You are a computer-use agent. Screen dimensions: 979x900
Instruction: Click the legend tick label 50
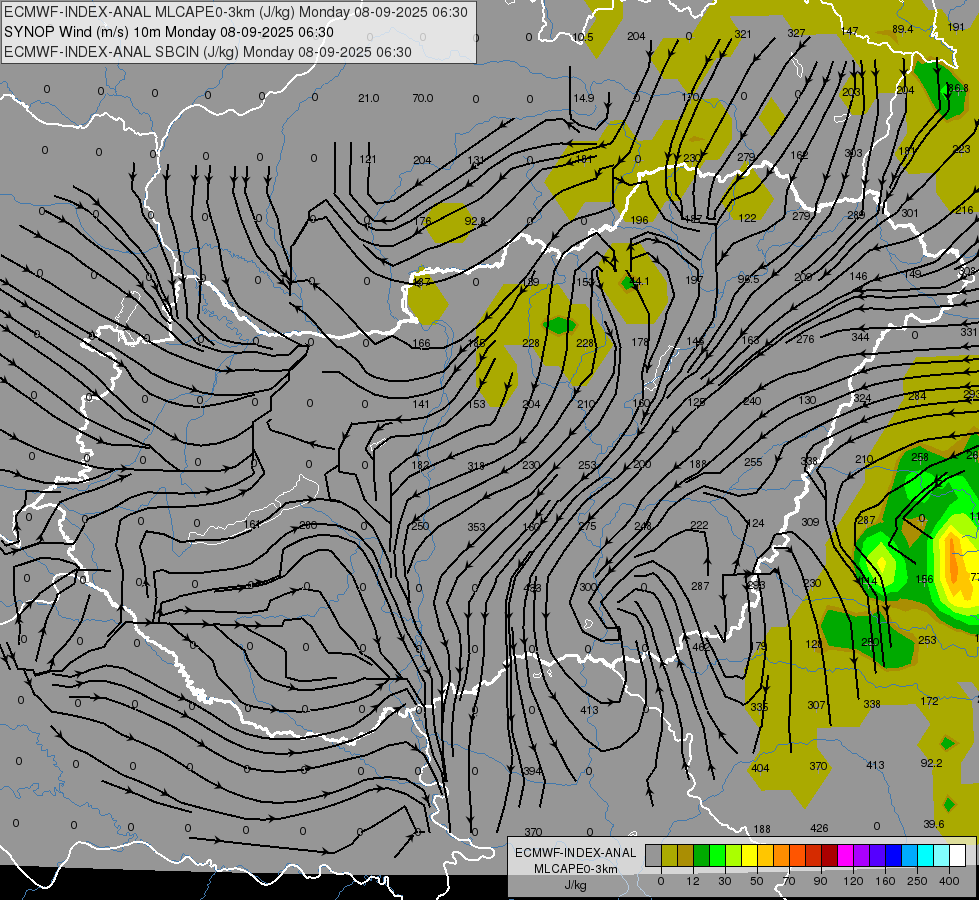[x=757, y=881]
